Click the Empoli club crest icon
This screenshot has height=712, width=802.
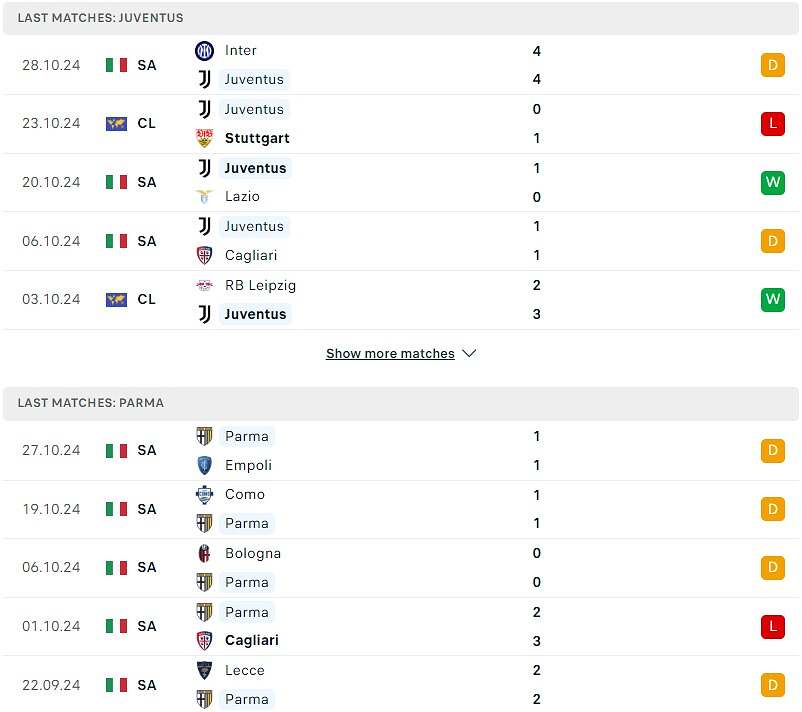tap(205, 465)
